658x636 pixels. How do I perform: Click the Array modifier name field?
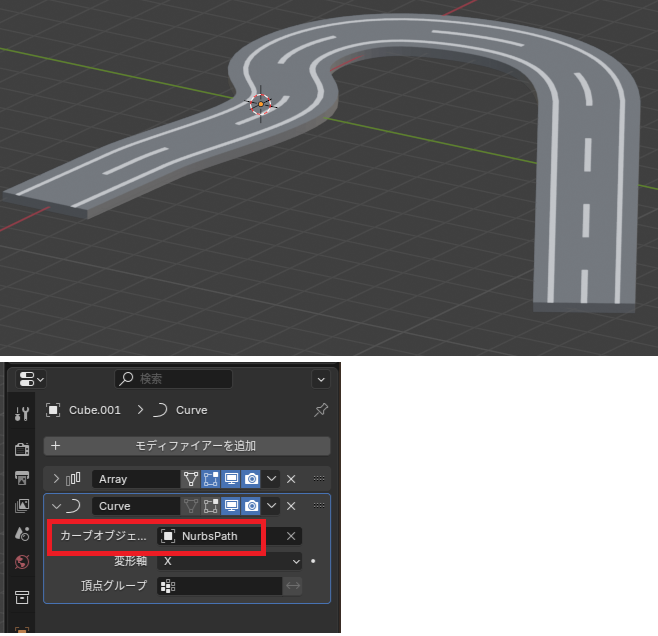pos(136,479)
